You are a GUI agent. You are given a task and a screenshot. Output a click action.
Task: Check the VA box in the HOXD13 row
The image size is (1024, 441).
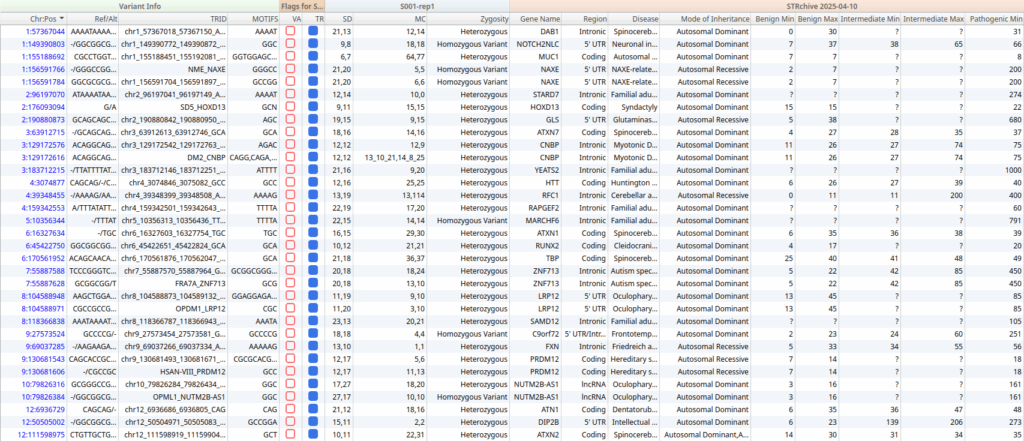(x=291, y=107)
